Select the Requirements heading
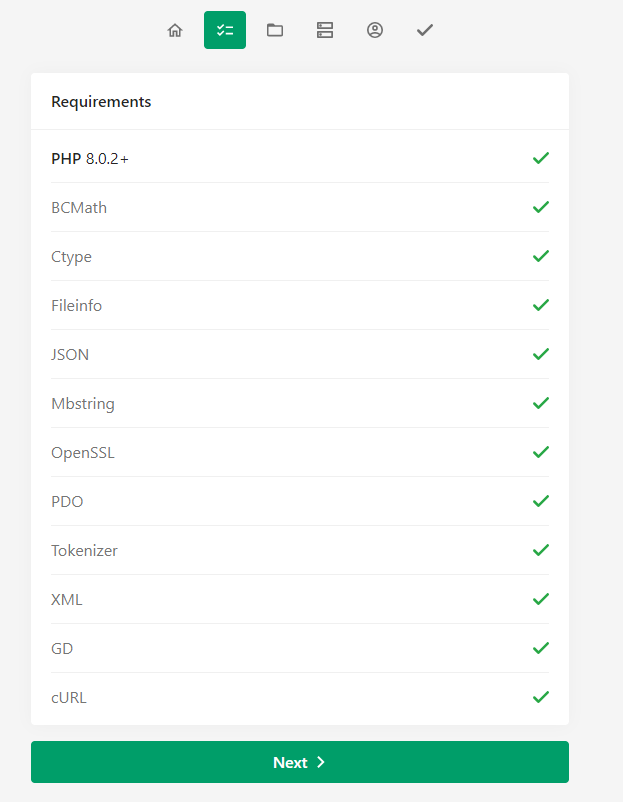 click(101, 101)
